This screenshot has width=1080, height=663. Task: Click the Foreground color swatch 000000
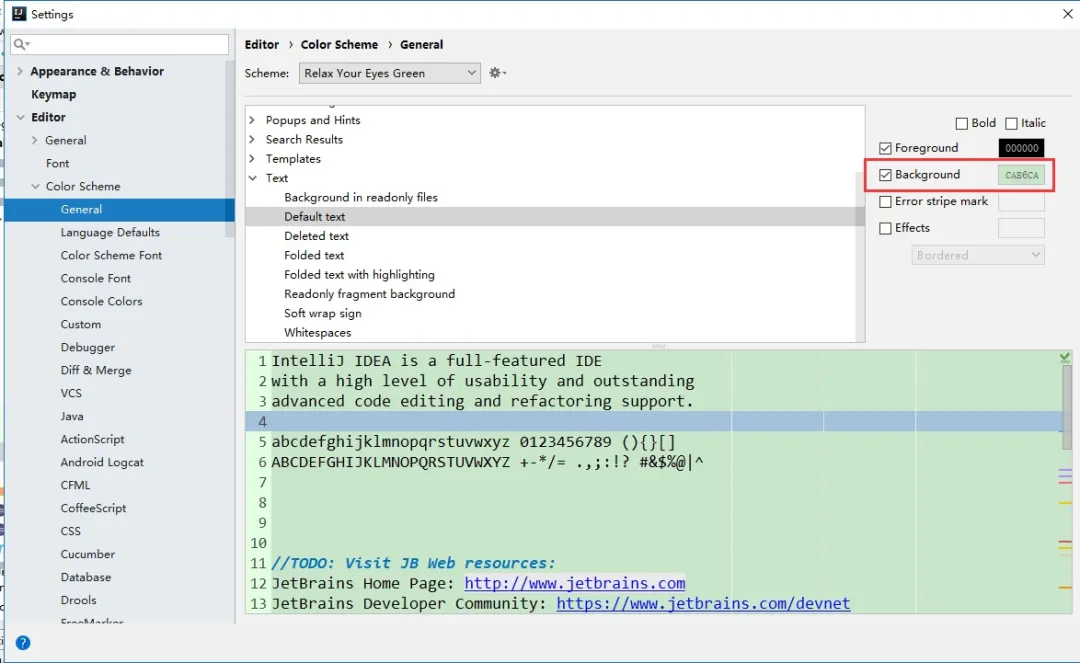click(1021, 148)
